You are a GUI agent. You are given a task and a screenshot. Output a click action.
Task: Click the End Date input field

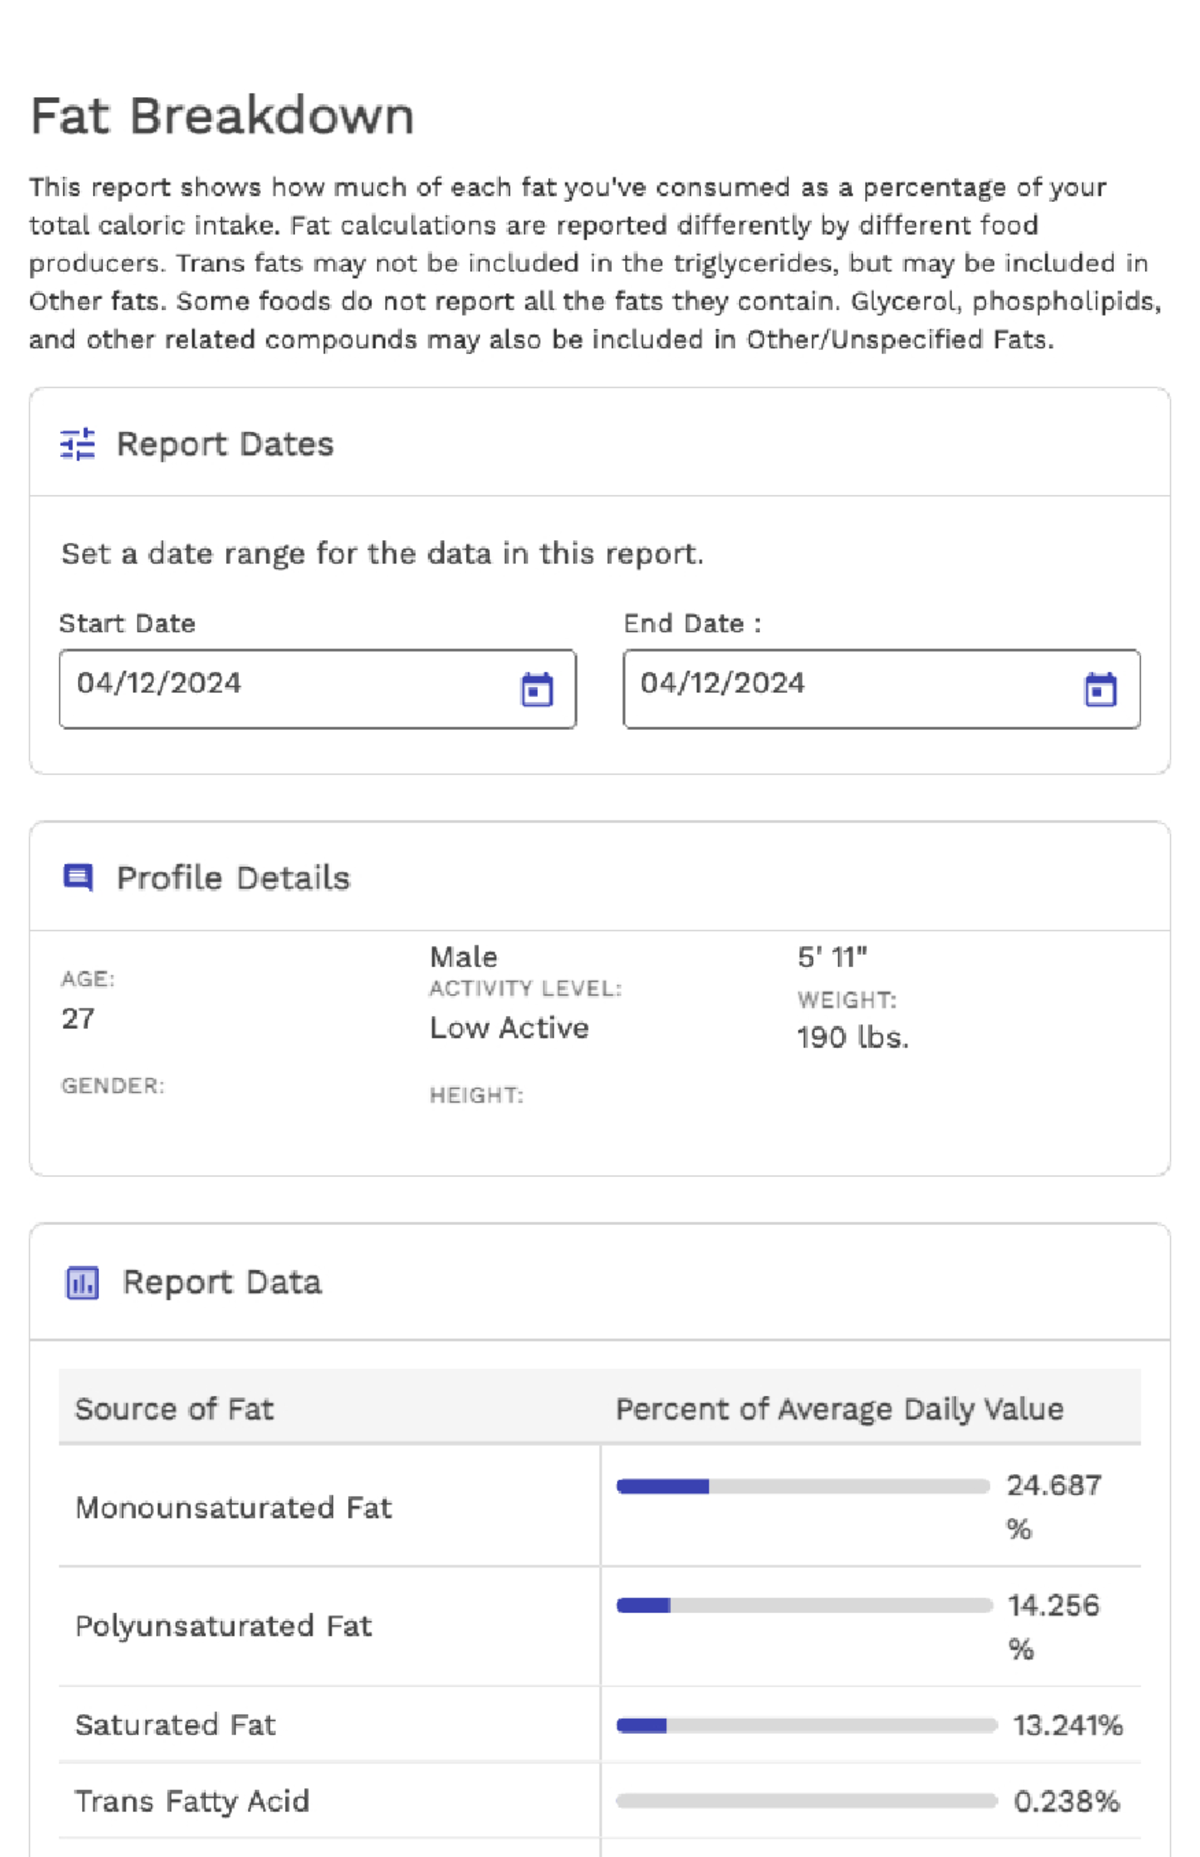point(850,688)
